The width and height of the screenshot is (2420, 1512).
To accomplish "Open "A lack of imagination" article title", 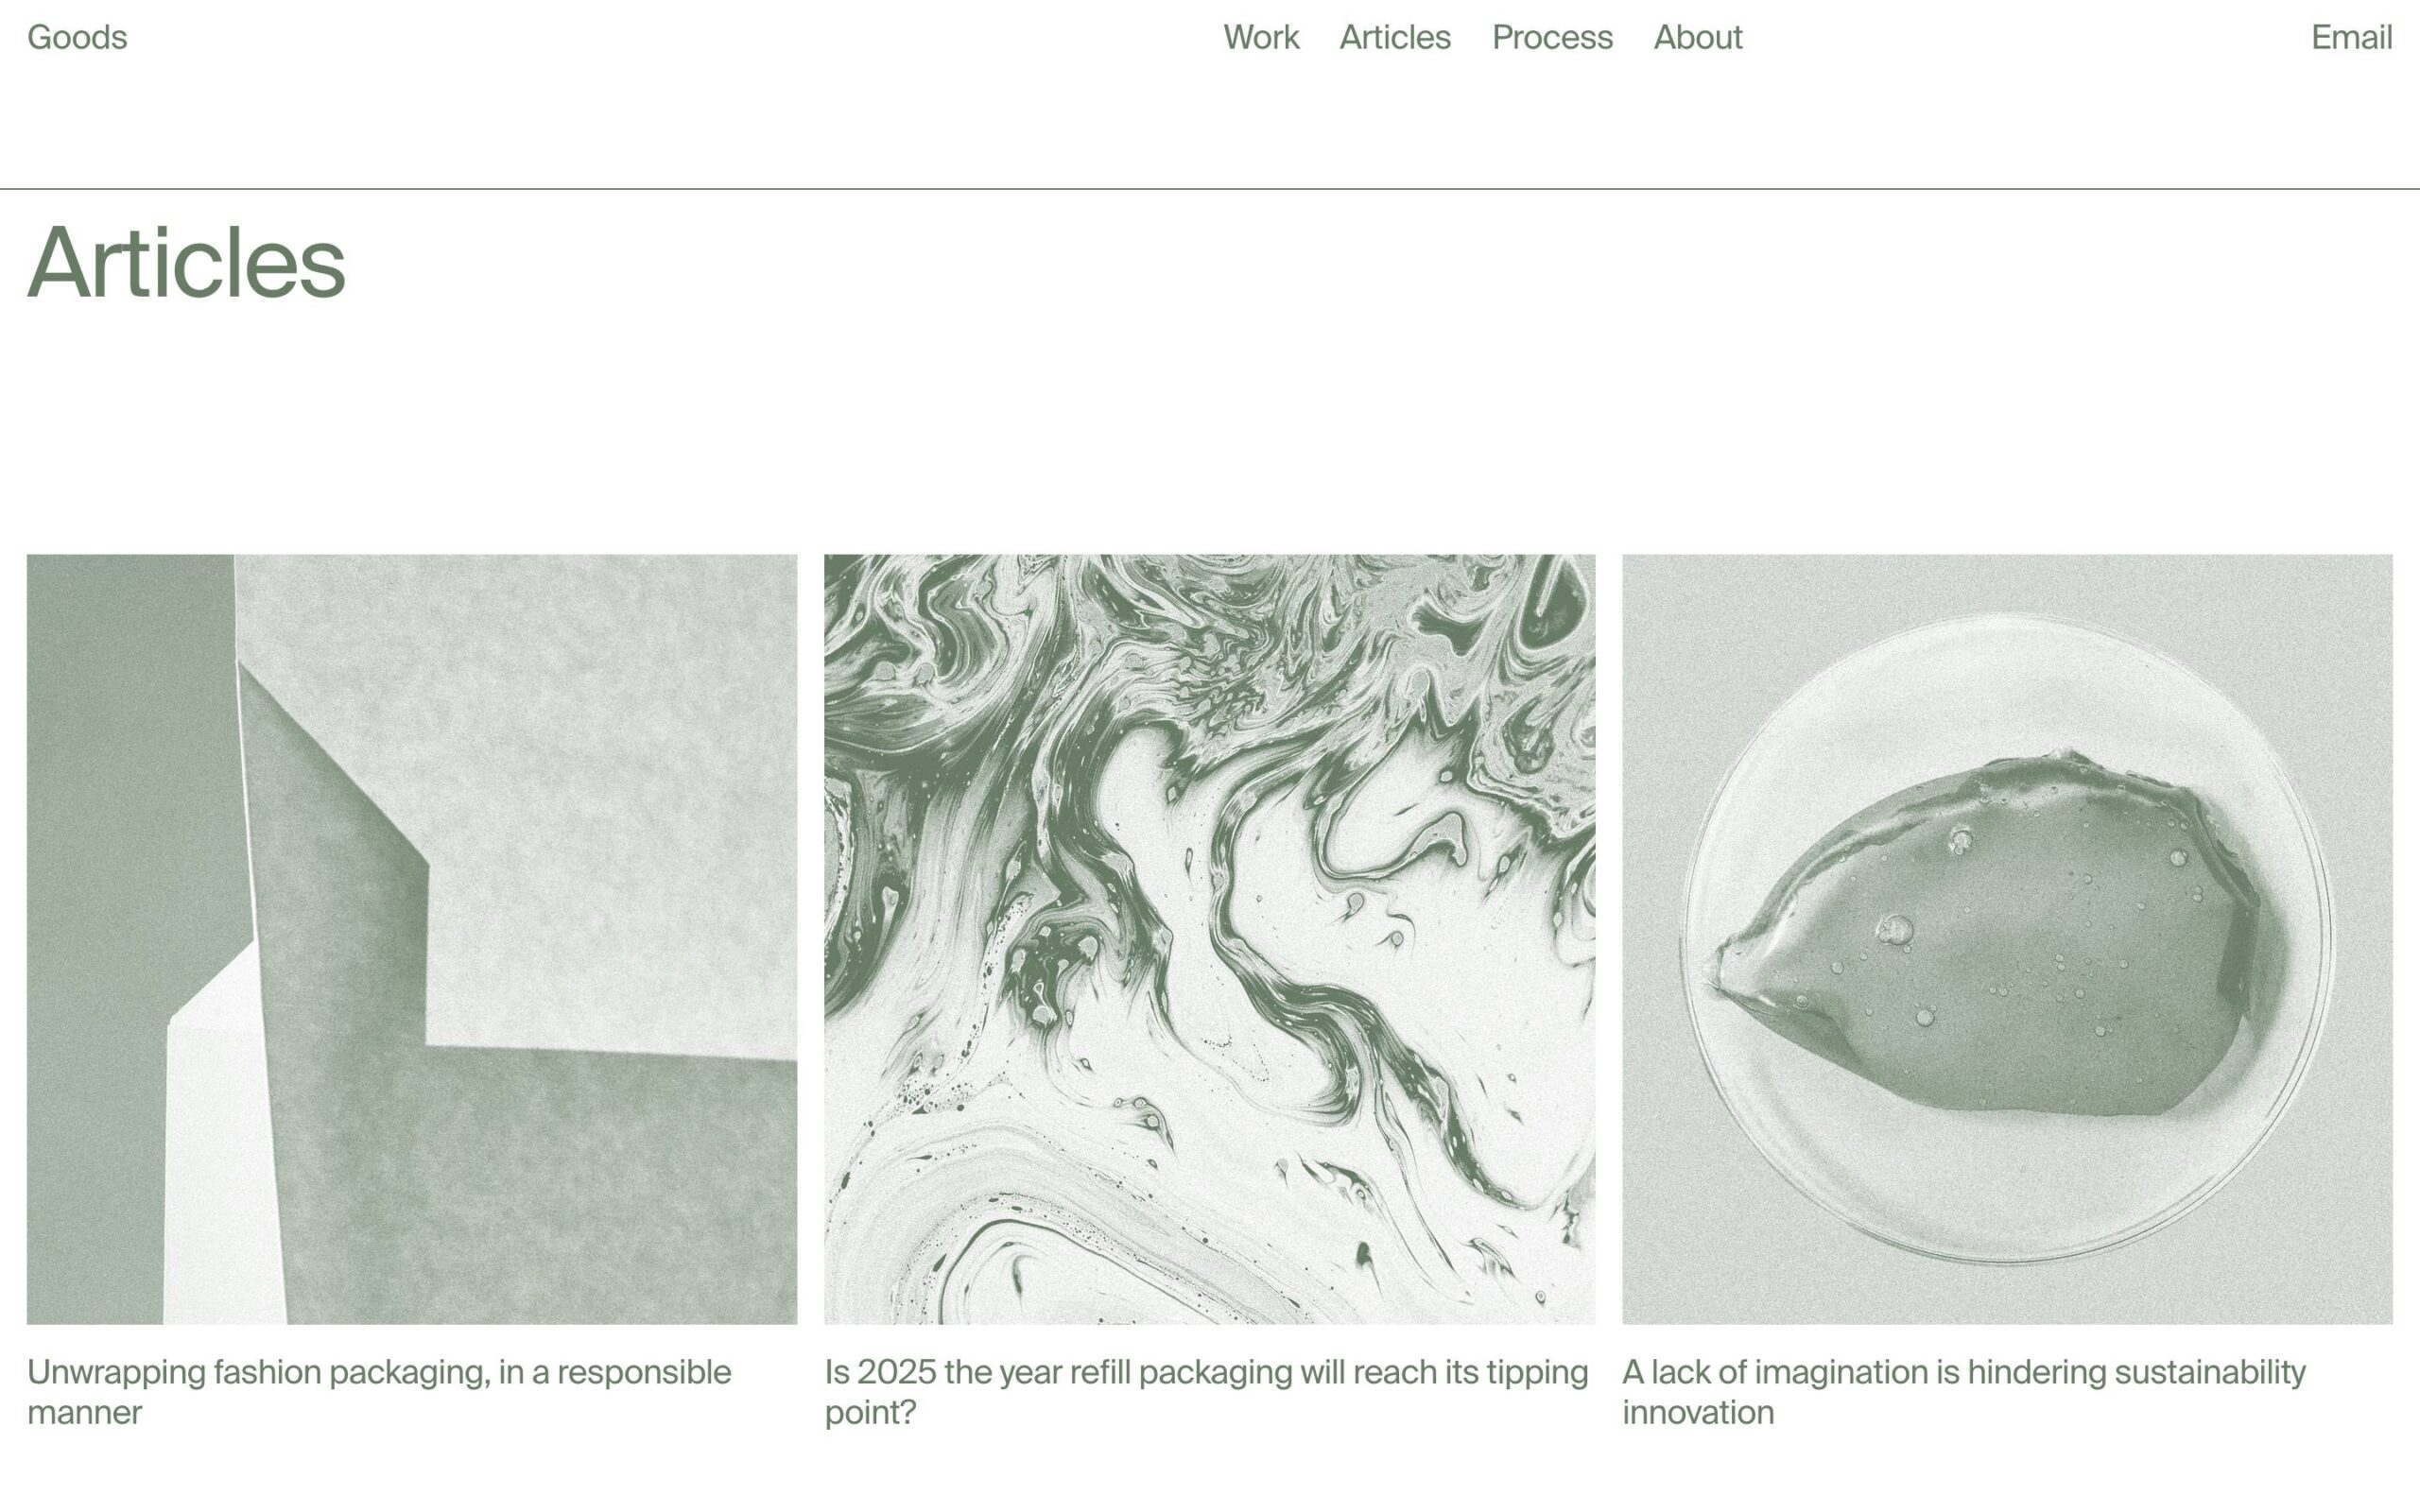I will [x=1964, y=1391].
